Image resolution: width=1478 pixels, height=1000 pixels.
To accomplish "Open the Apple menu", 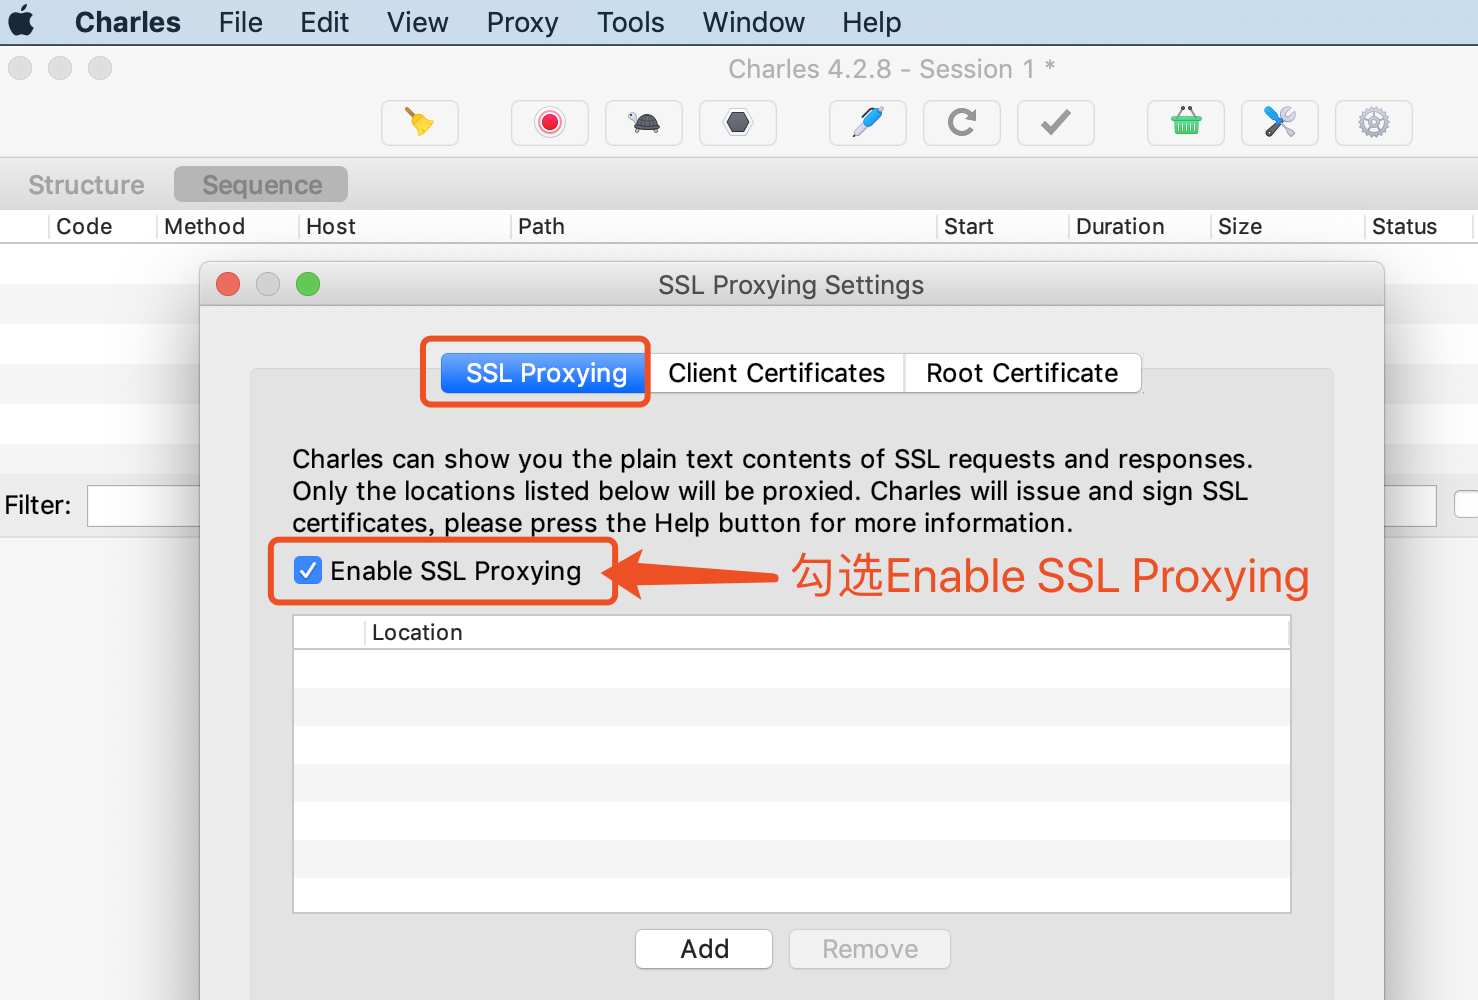I will 21,21.
